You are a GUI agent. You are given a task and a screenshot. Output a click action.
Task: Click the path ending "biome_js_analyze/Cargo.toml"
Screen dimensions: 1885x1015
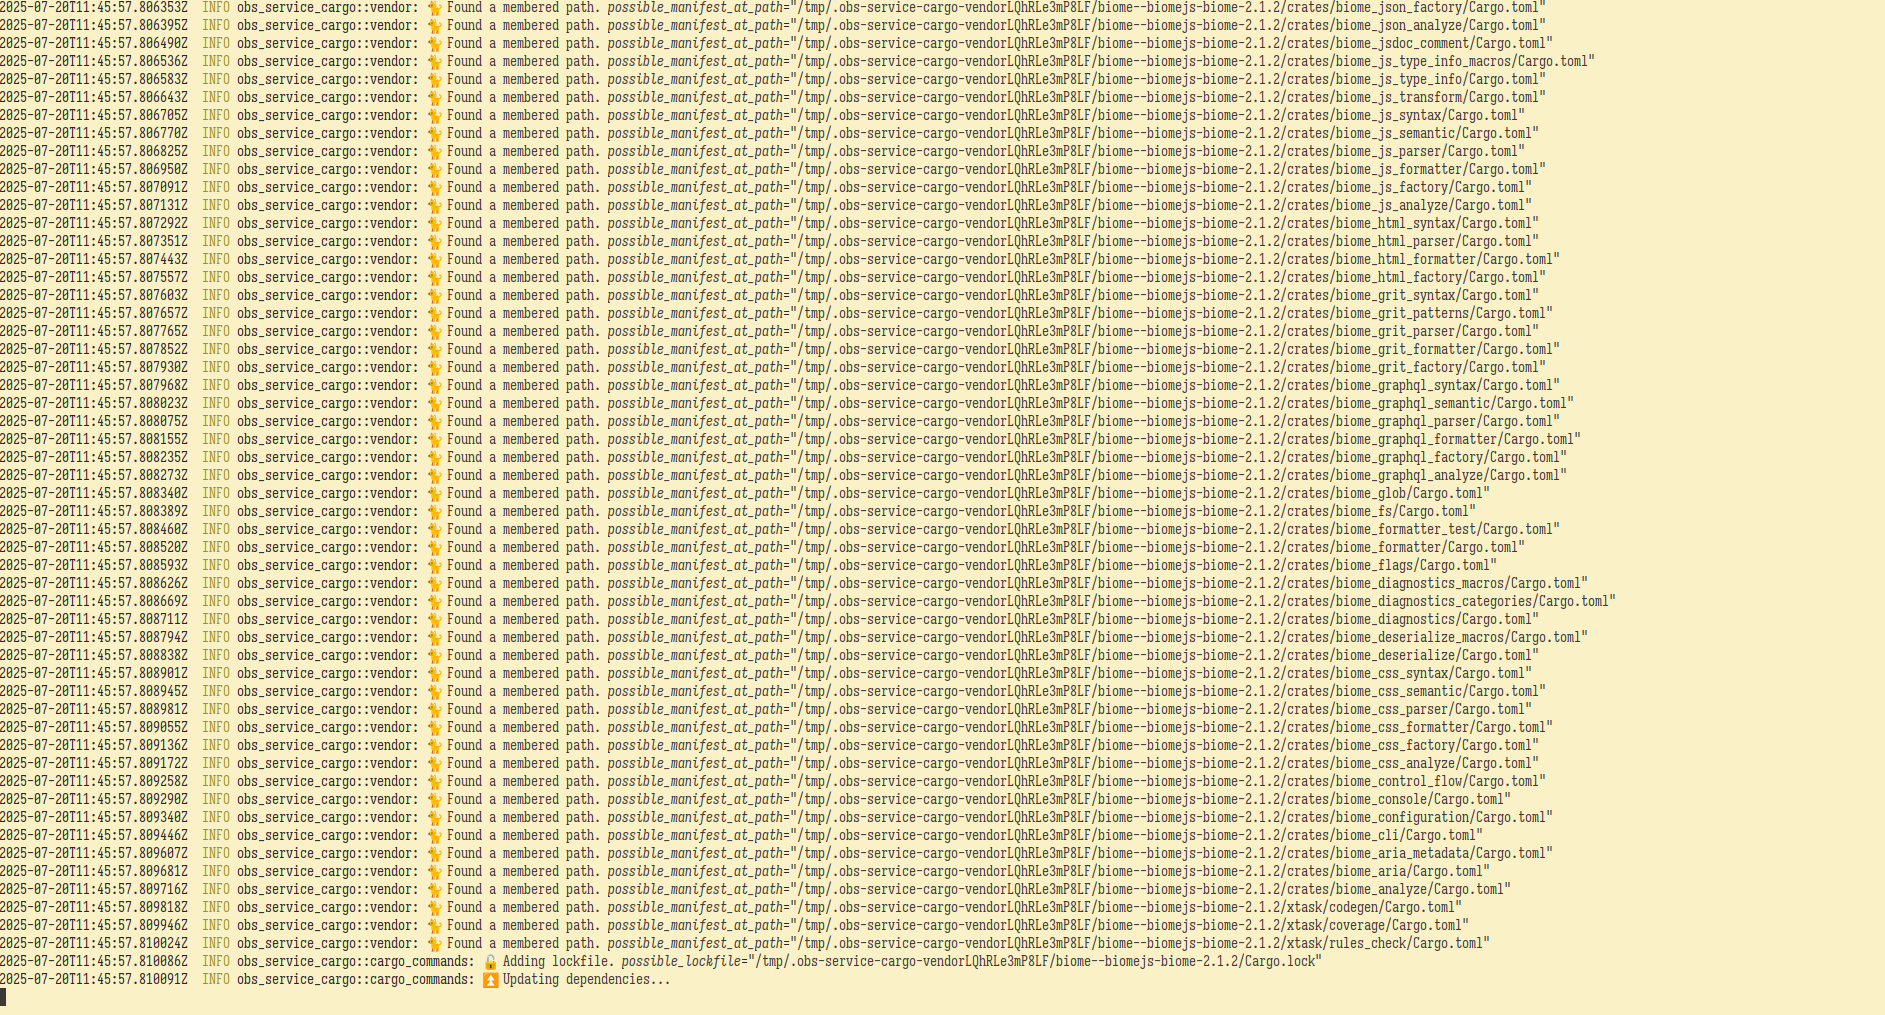pyautogui.click(x=1160, y=205)
